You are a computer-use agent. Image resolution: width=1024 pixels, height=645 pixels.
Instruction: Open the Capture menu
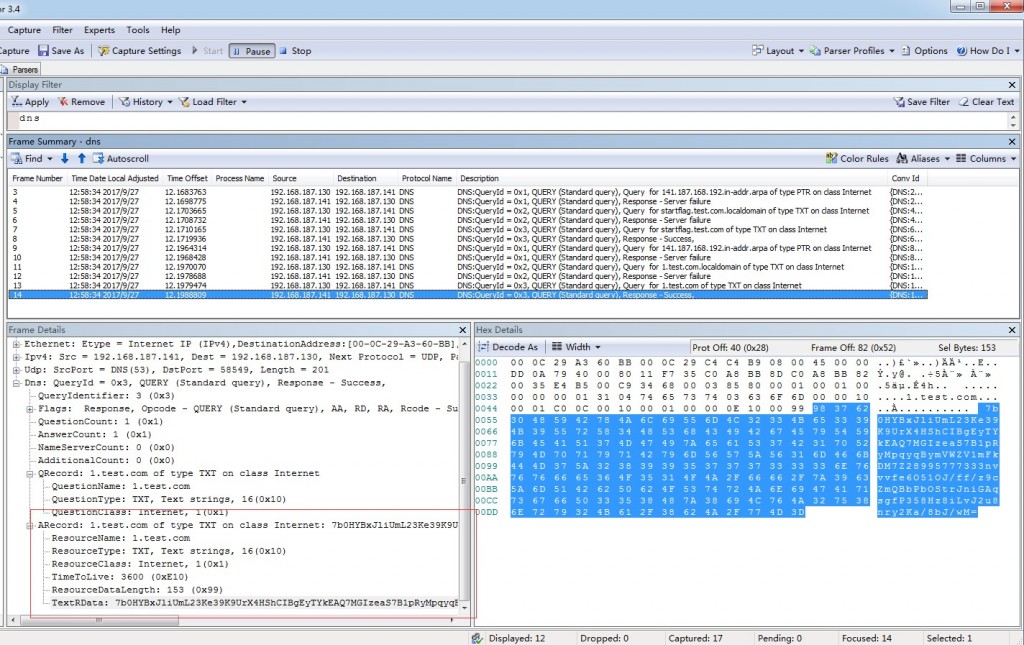click(x=24, y=30)
